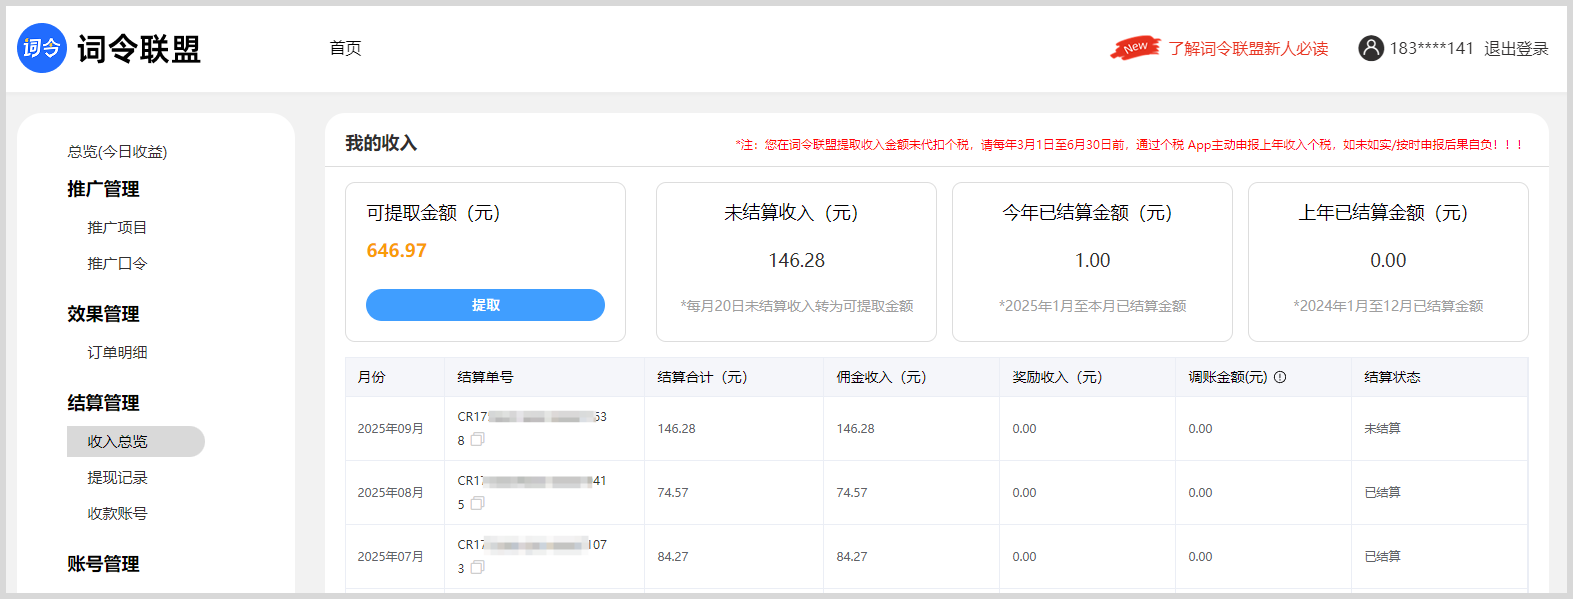Select 收入总览 in the sidebar
1573x599 pixels.
click(117, 442)
